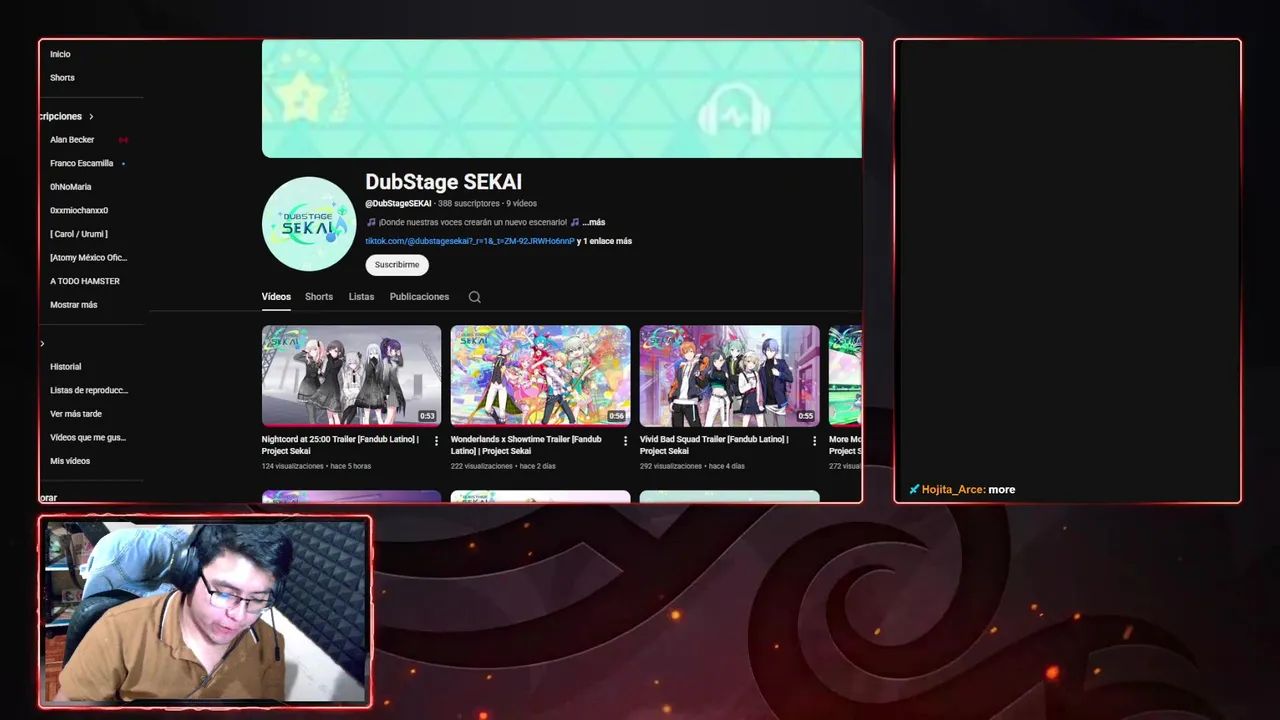Open the search icon in channel tabs

tap(475, 297)
